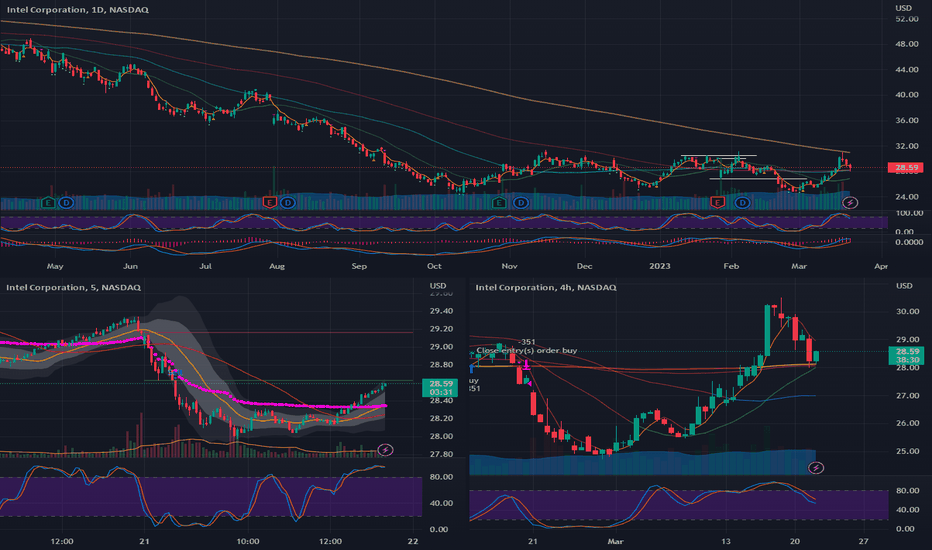Open the dividend marker right of February
Screen dimensions: 932x550
click(742, 203)
